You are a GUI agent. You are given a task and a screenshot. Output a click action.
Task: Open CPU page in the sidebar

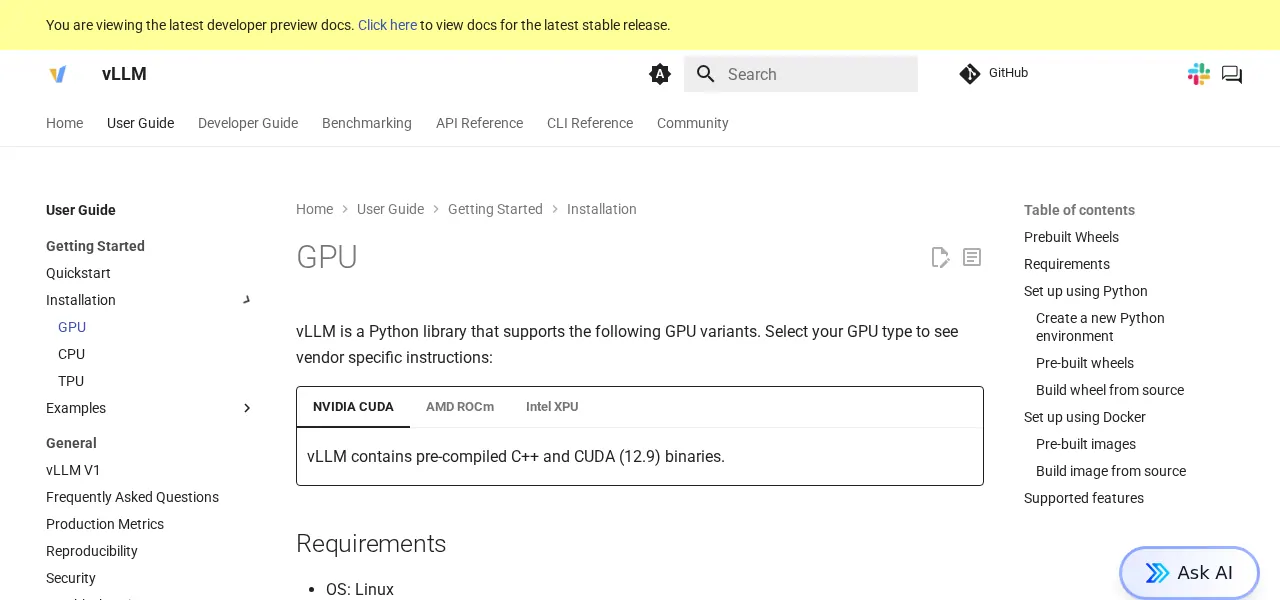point(71,354)
